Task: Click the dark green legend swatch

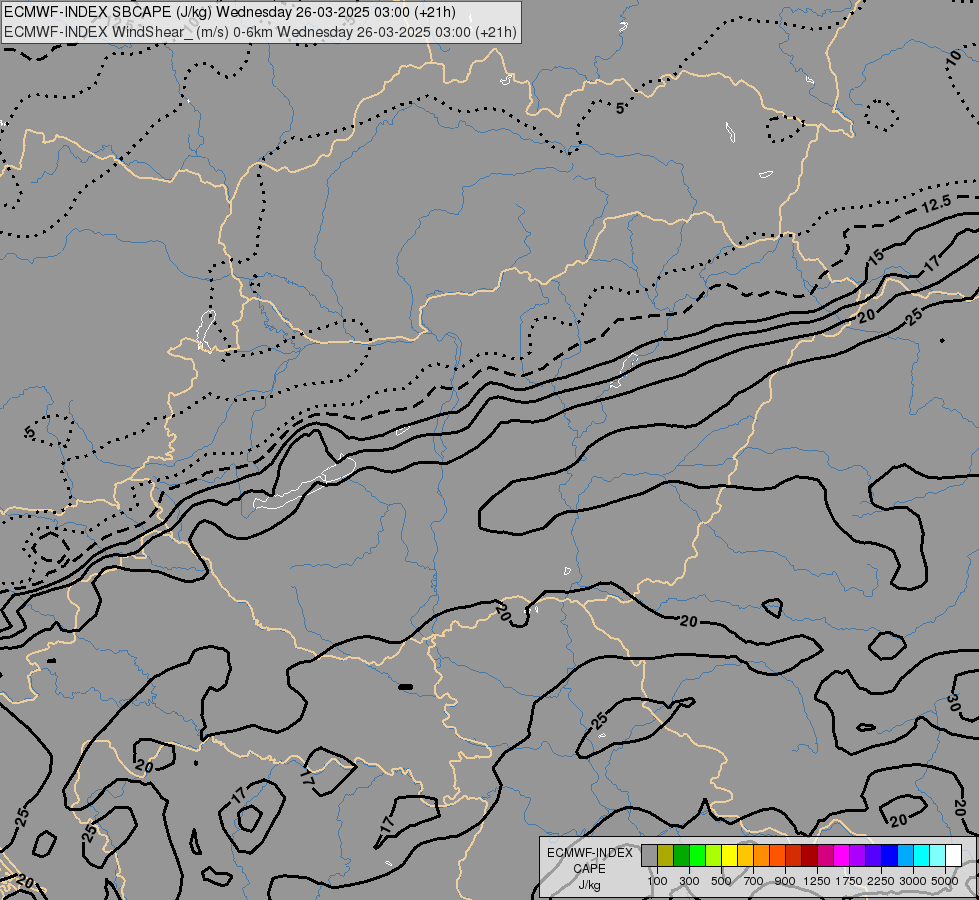Action: click(681, 856)
